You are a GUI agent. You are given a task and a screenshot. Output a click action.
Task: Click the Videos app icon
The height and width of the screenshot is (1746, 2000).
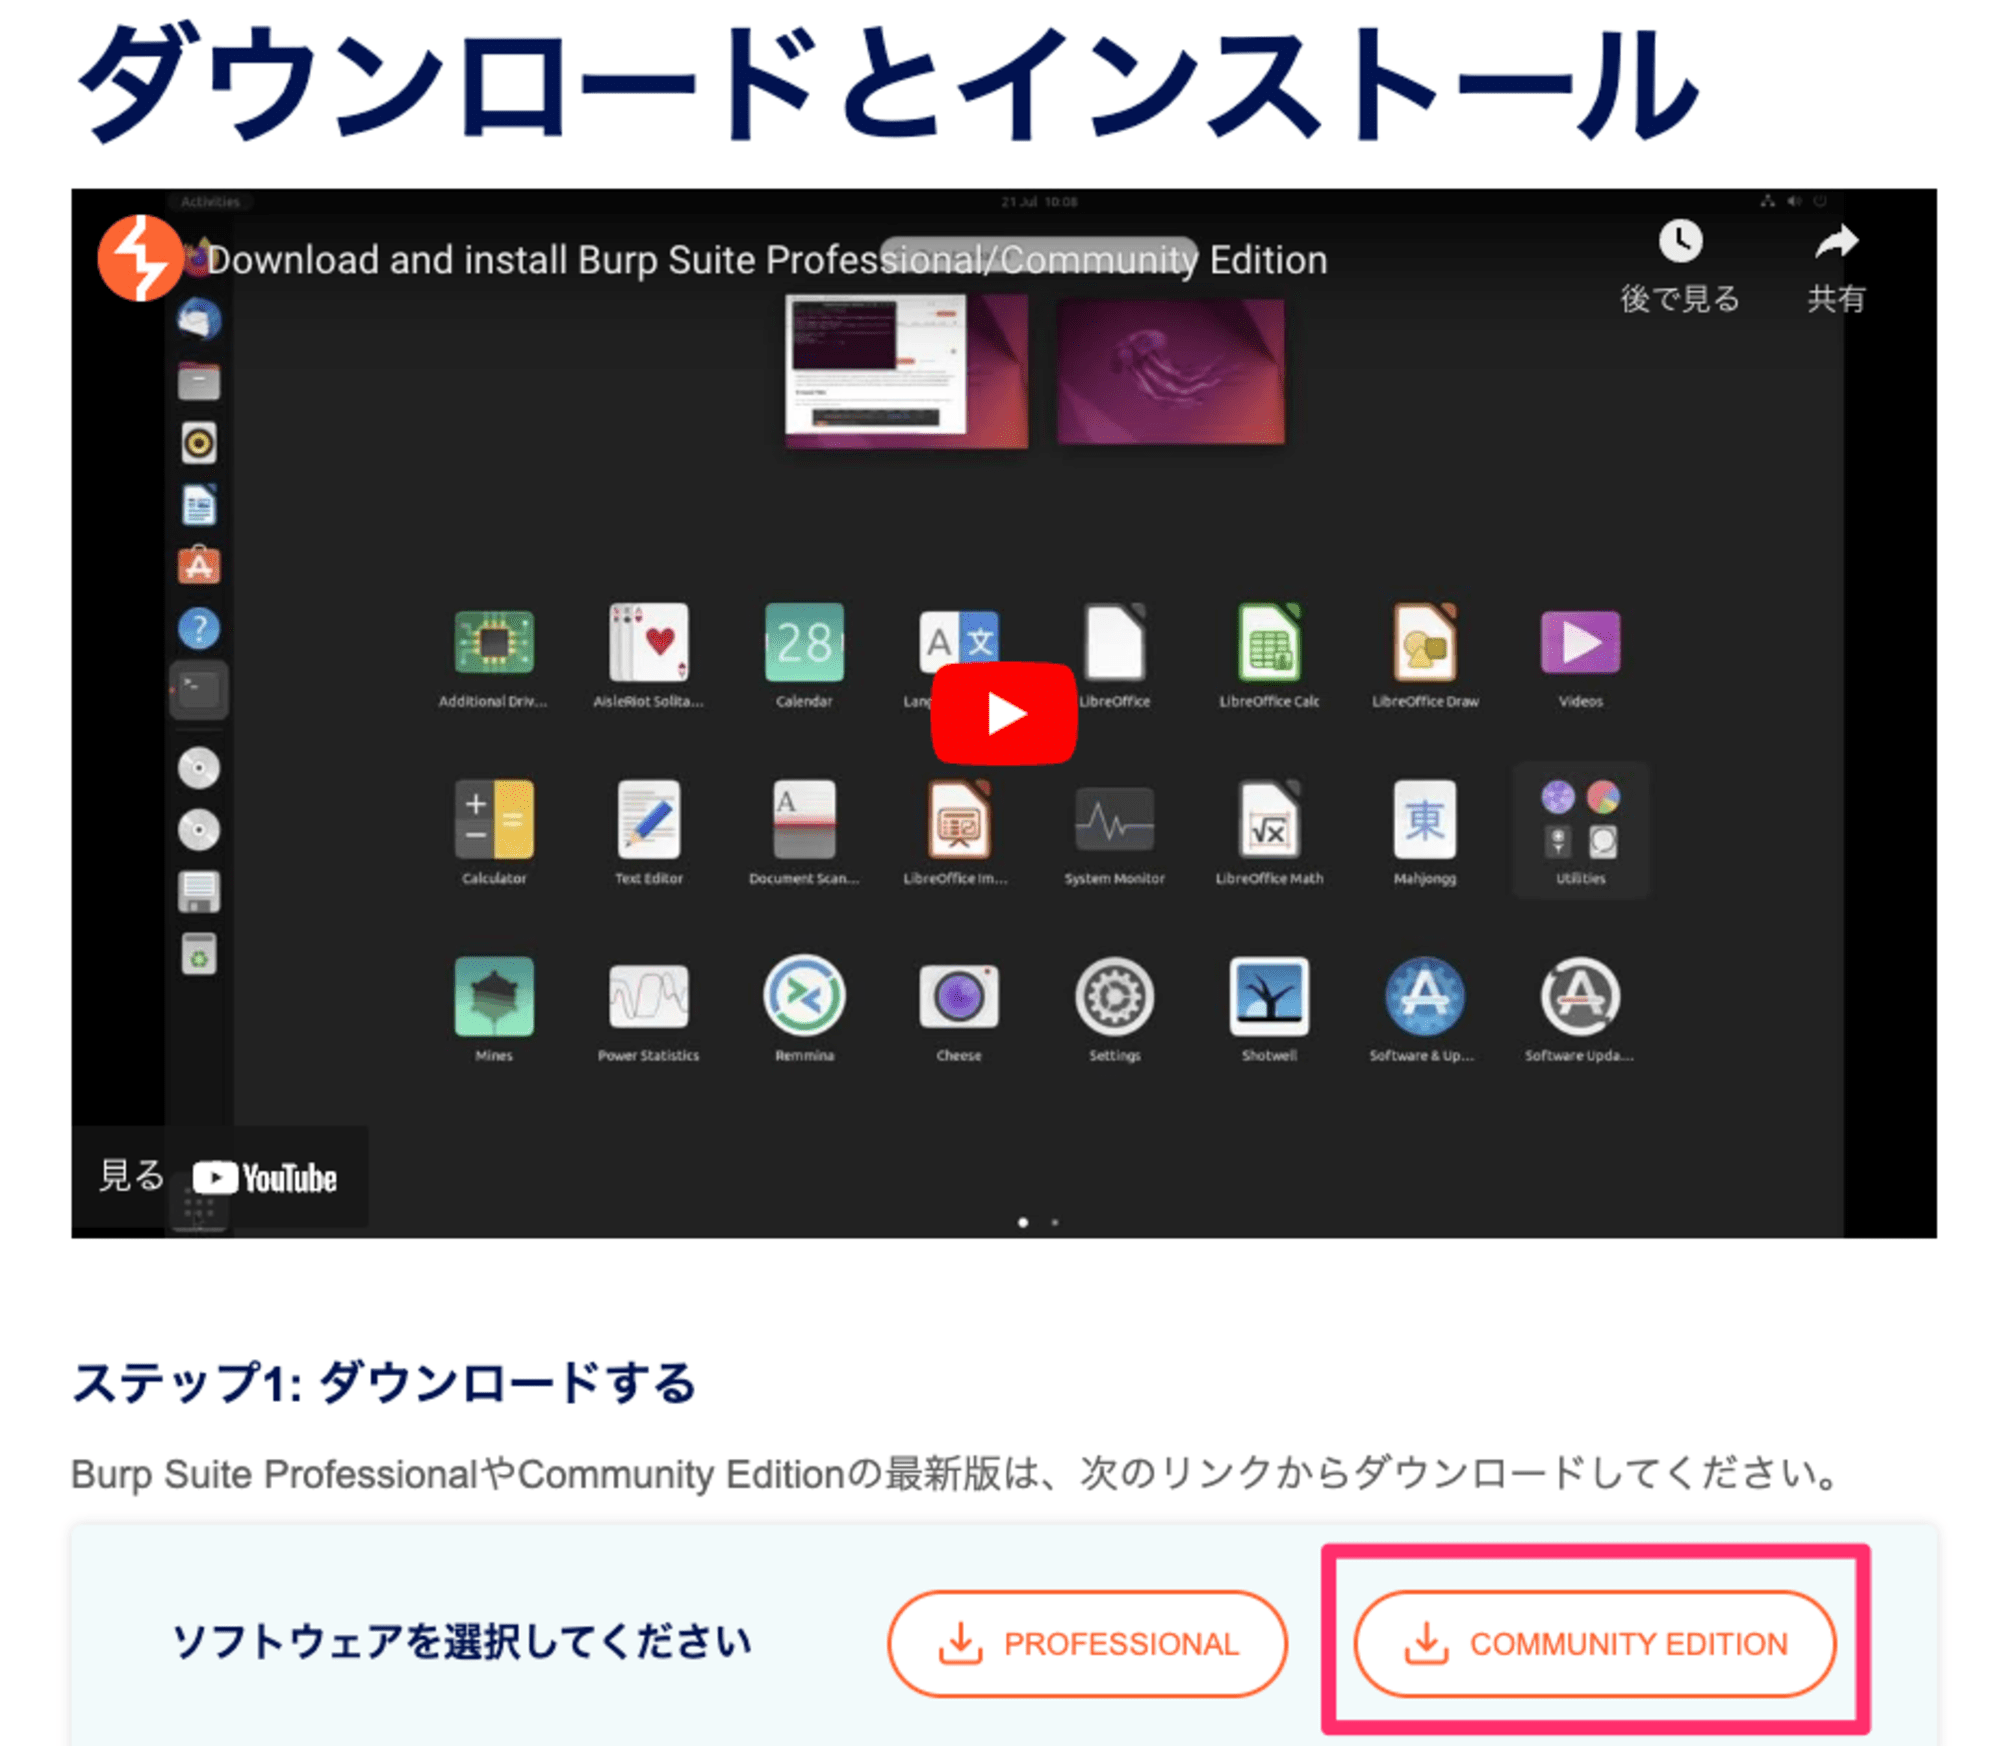(x=1580, y=642)
